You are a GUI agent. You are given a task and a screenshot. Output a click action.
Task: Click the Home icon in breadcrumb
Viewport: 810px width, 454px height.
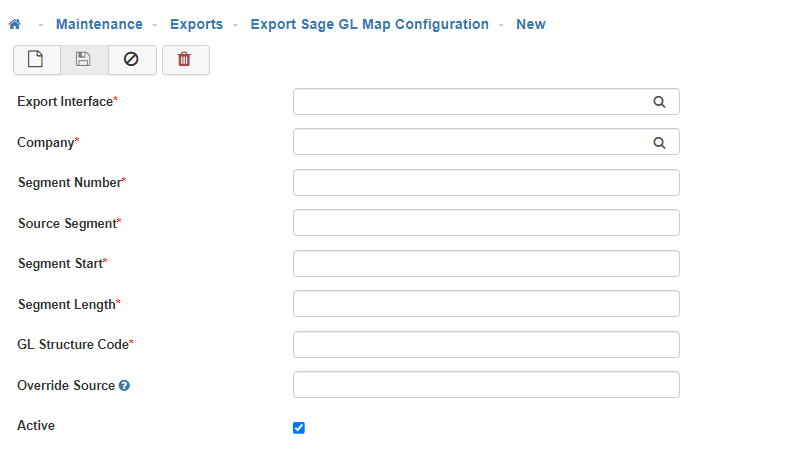(x=14, y=24)
